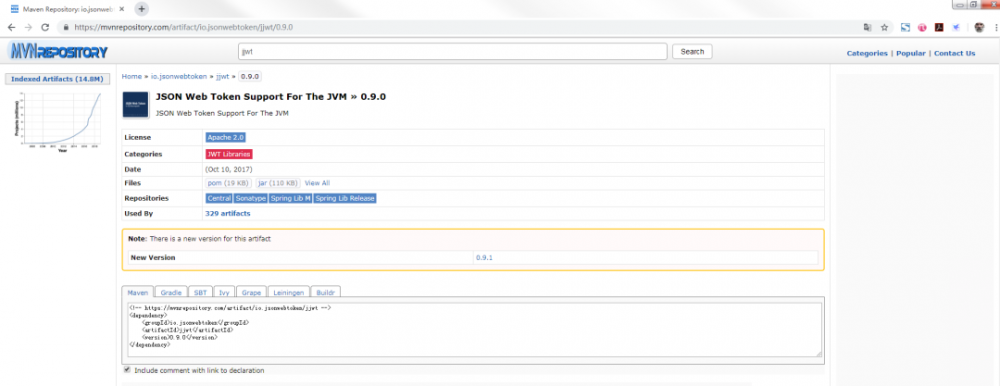
Task: Open the user profile avatar
Action: [x=978, y=27]
